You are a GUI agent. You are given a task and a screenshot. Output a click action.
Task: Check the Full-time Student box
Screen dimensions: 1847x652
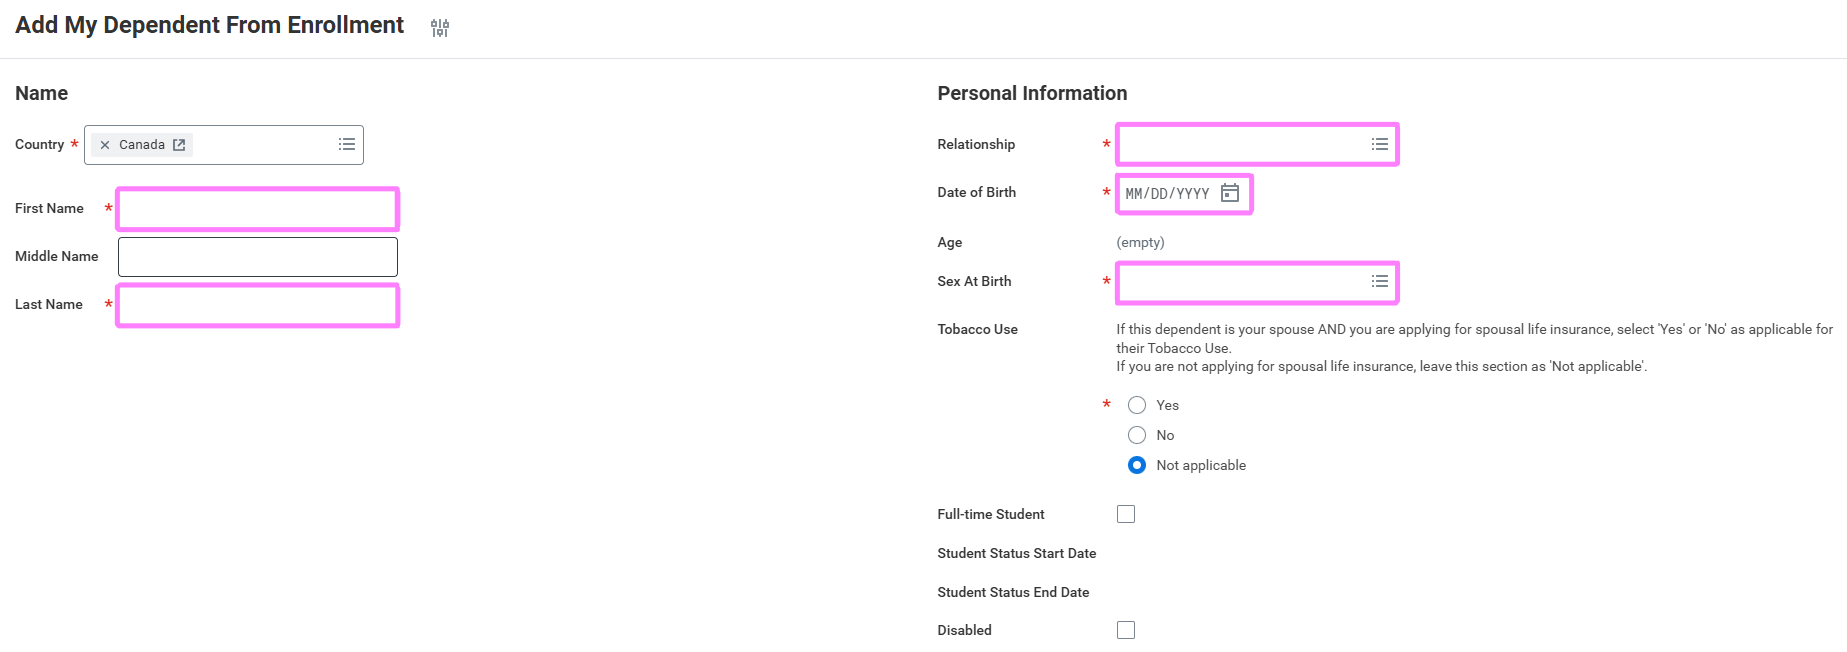[1126, 514]
